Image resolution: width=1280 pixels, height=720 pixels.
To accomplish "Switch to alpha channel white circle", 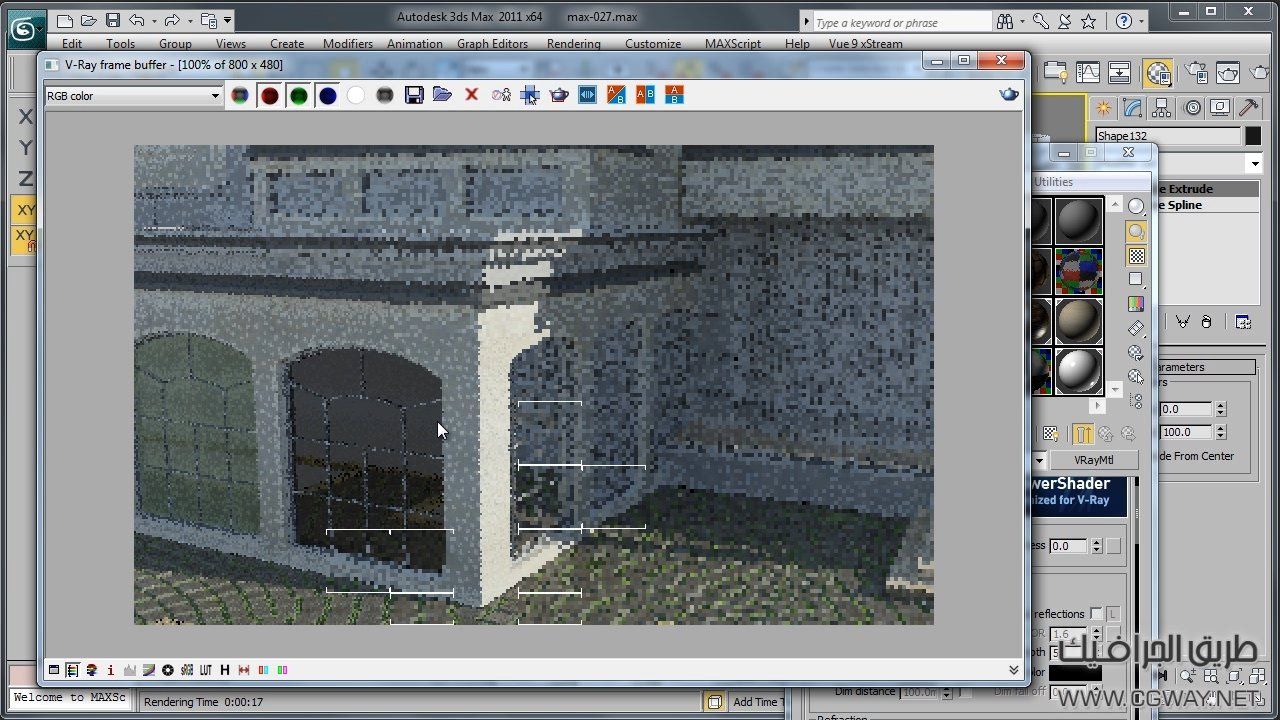I will tap(356, 96).
